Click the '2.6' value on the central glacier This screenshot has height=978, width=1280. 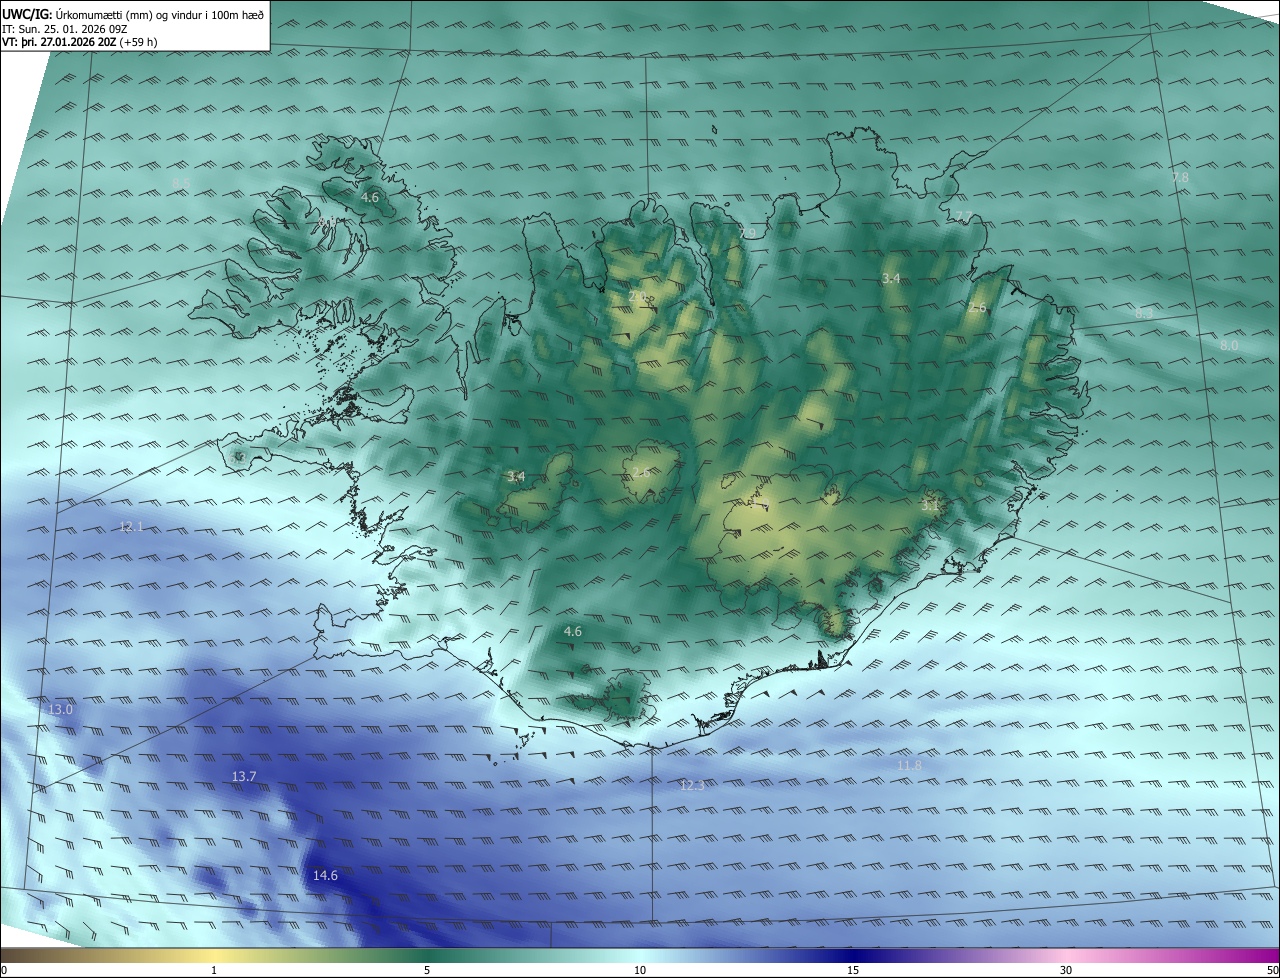pos(641,471)
